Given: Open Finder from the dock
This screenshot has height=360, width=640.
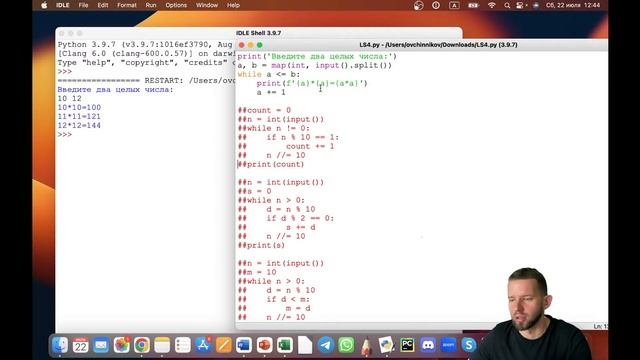Looking at the screenshot, I should tap(60, 345).
